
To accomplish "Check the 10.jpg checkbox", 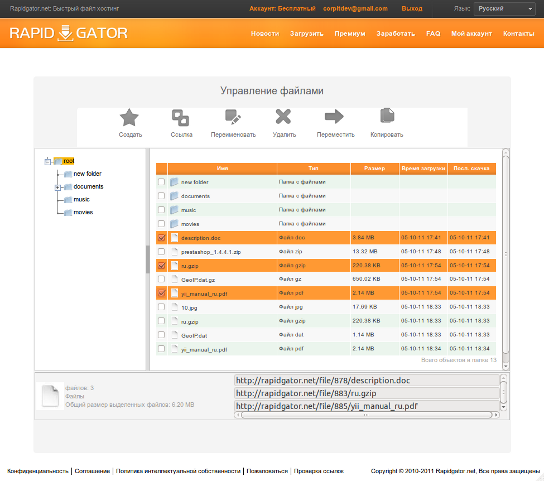I will pyautogui.click(x=161, y=307).
